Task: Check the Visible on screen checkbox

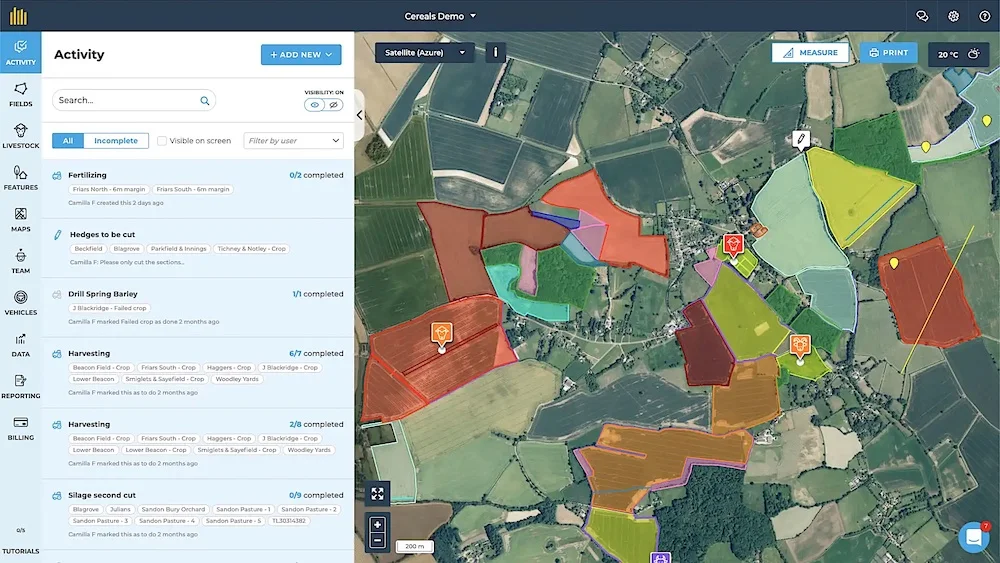Action: point(162,141)
